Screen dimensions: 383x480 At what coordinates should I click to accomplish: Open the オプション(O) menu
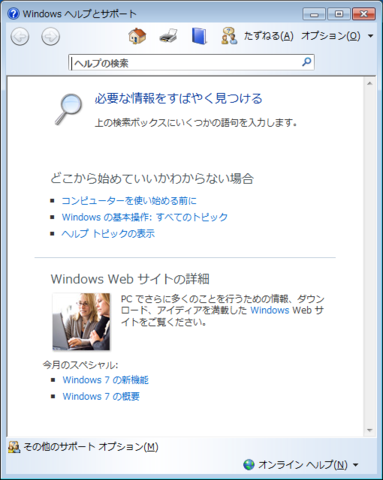[x=331, y=36]
